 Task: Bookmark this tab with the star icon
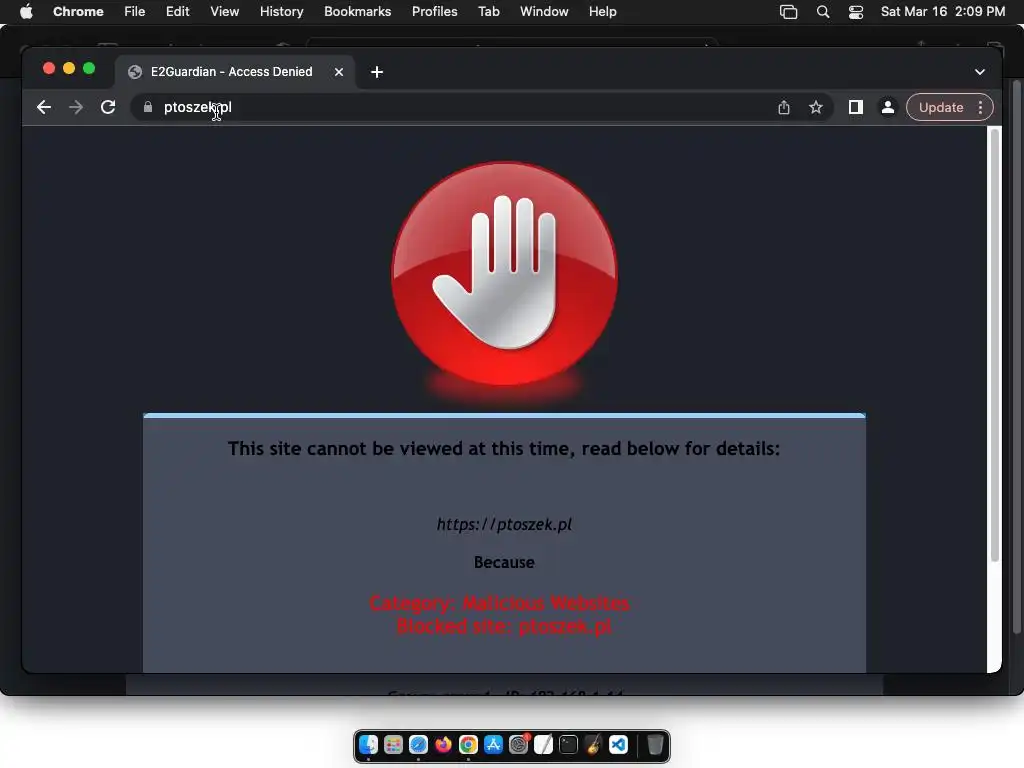pyautogui.click(x=816, y=107)
